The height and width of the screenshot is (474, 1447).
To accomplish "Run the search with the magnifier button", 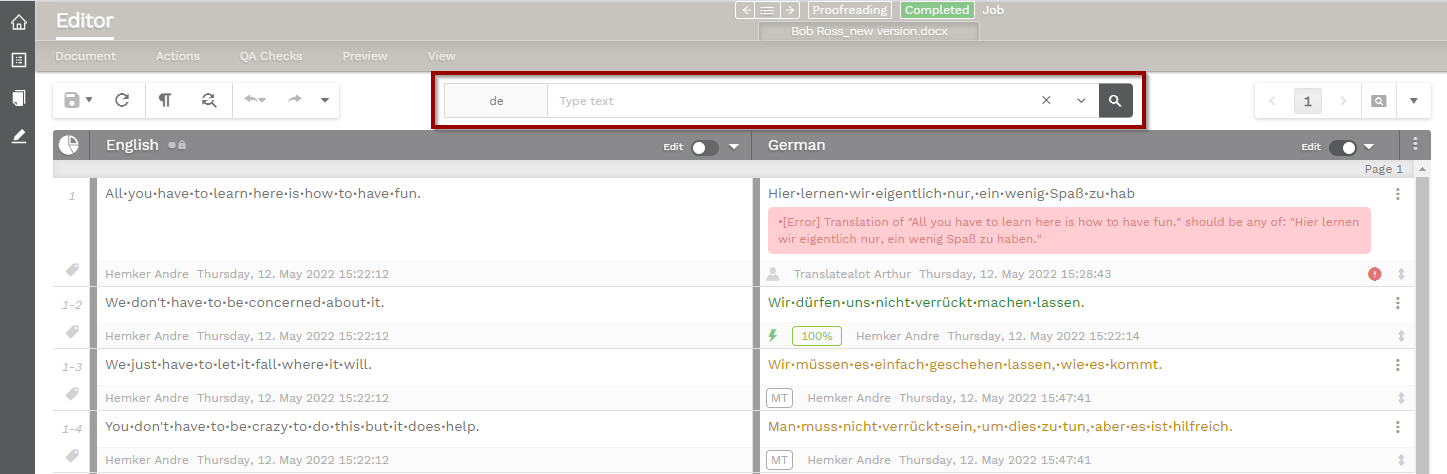I will tap(1115, 101).
